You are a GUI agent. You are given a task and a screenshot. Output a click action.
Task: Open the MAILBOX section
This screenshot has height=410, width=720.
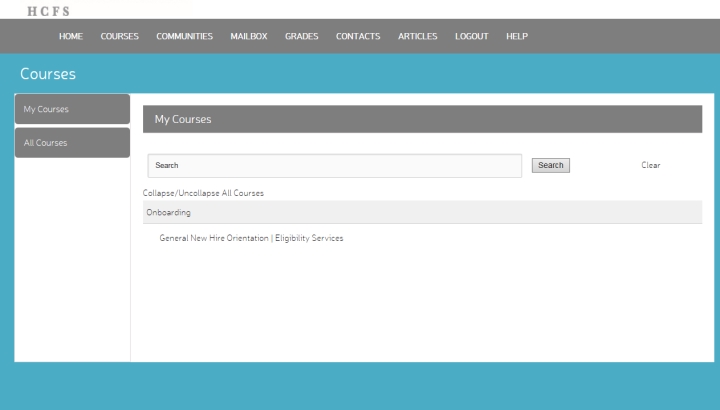249,36
